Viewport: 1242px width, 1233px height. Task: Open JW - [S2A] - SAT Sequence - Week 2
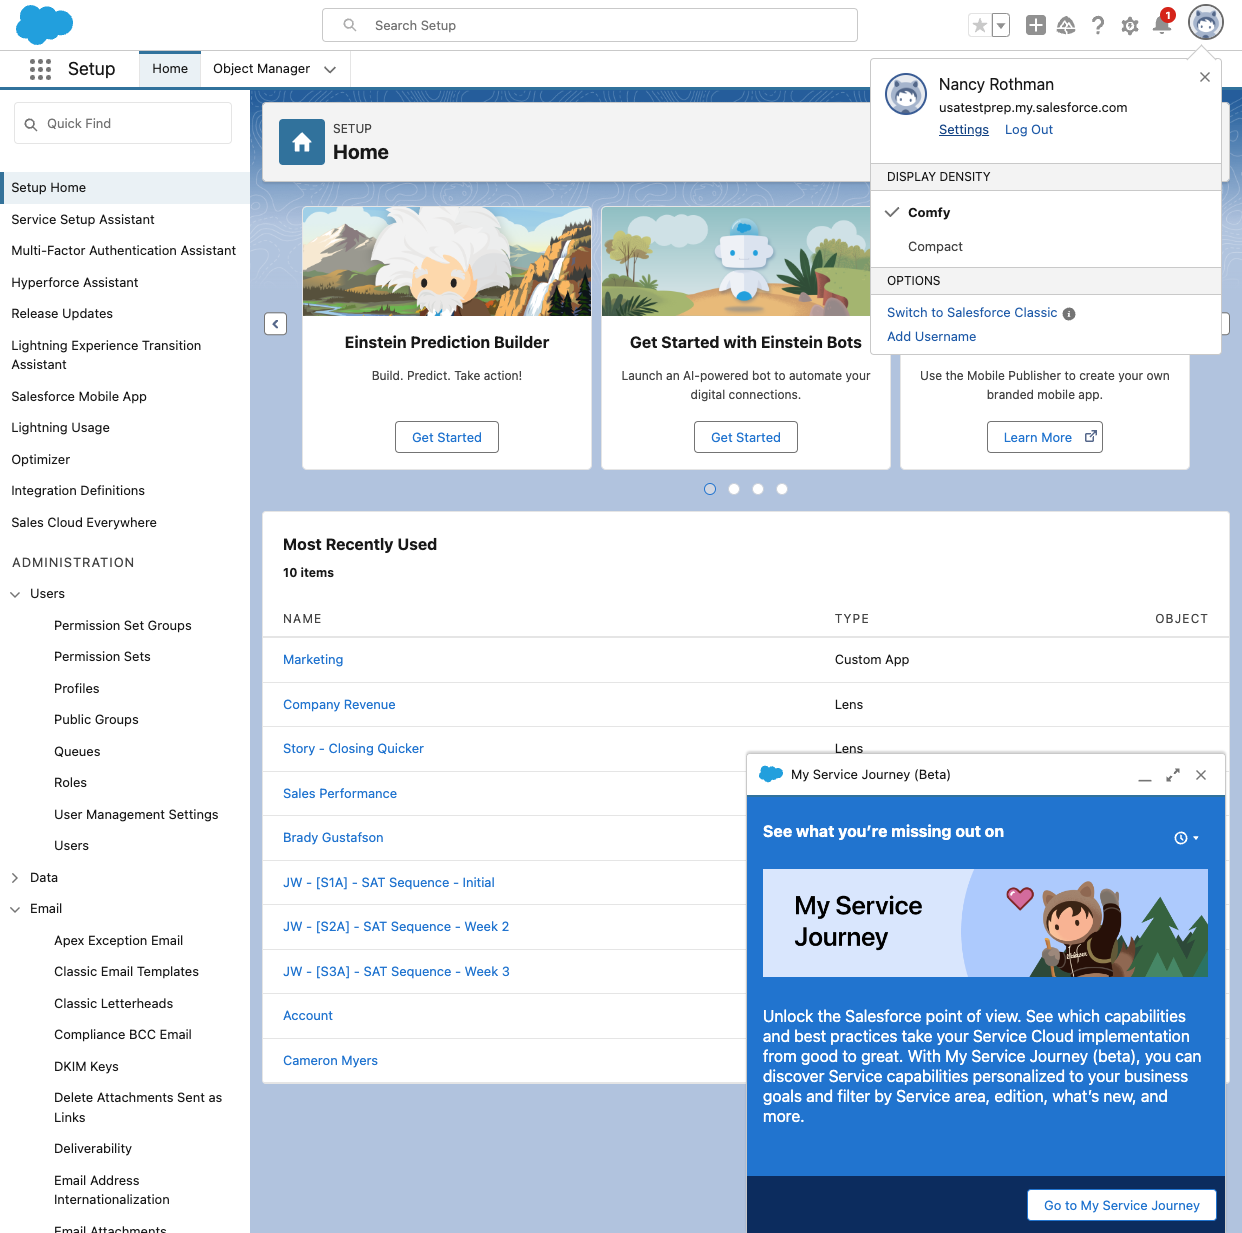pyautogui.click(x=396, y=927)
